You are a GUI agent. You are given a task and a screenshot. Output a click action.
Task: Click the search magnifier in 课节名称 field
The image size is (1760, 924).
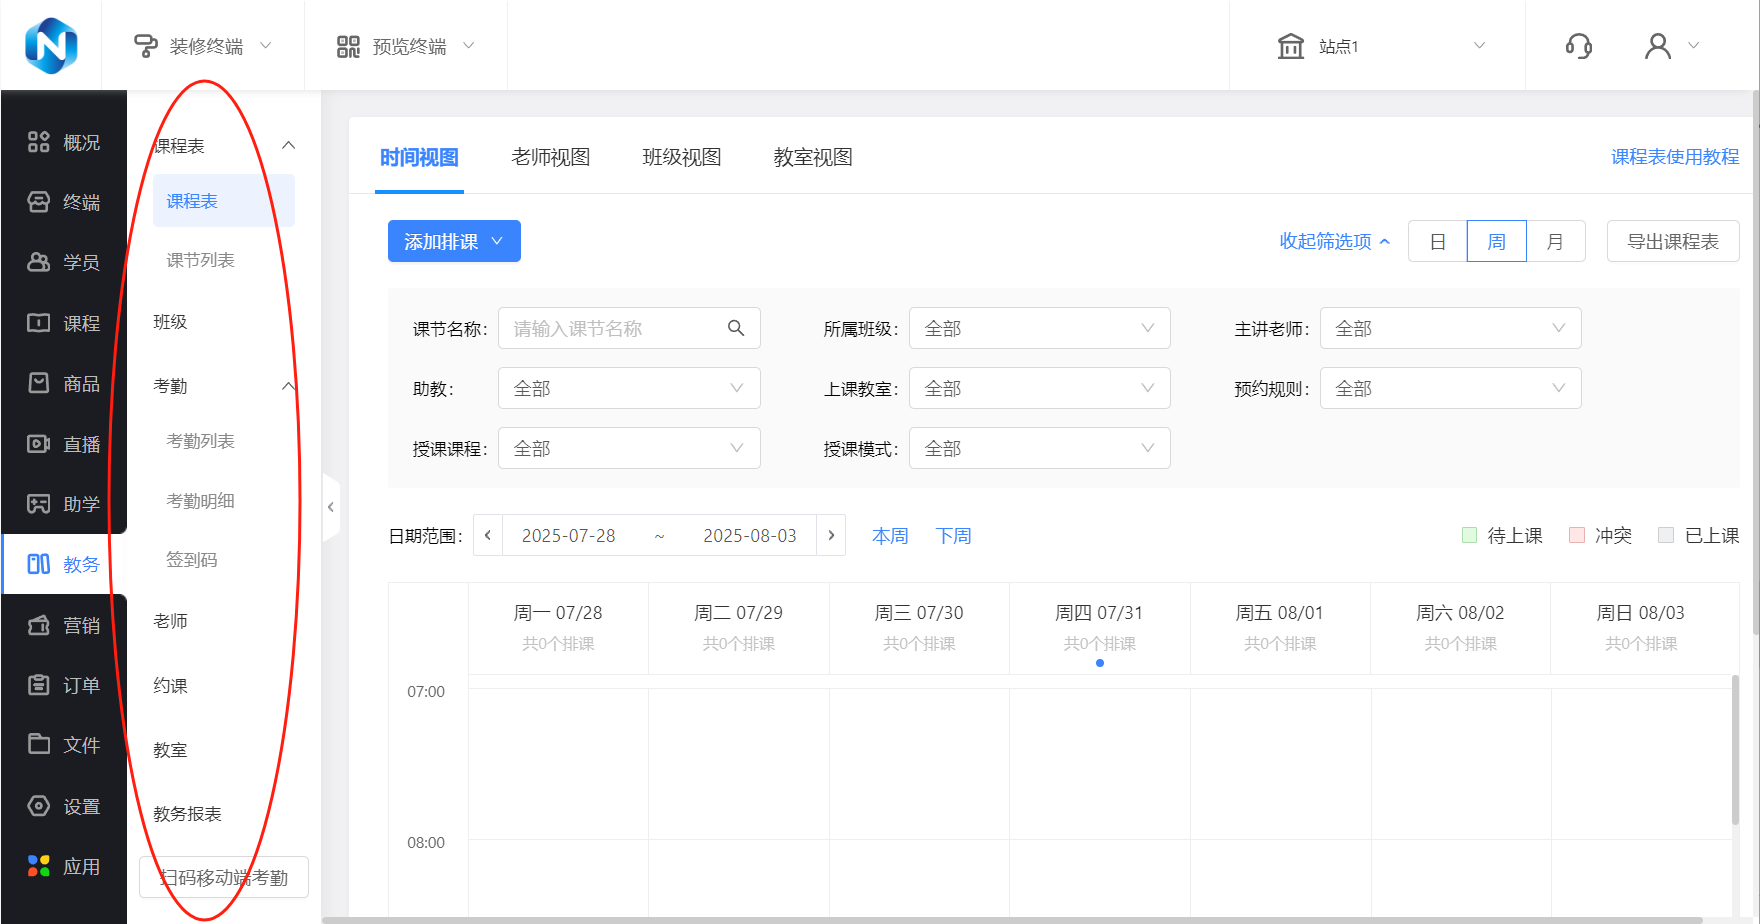pos(736,328)
